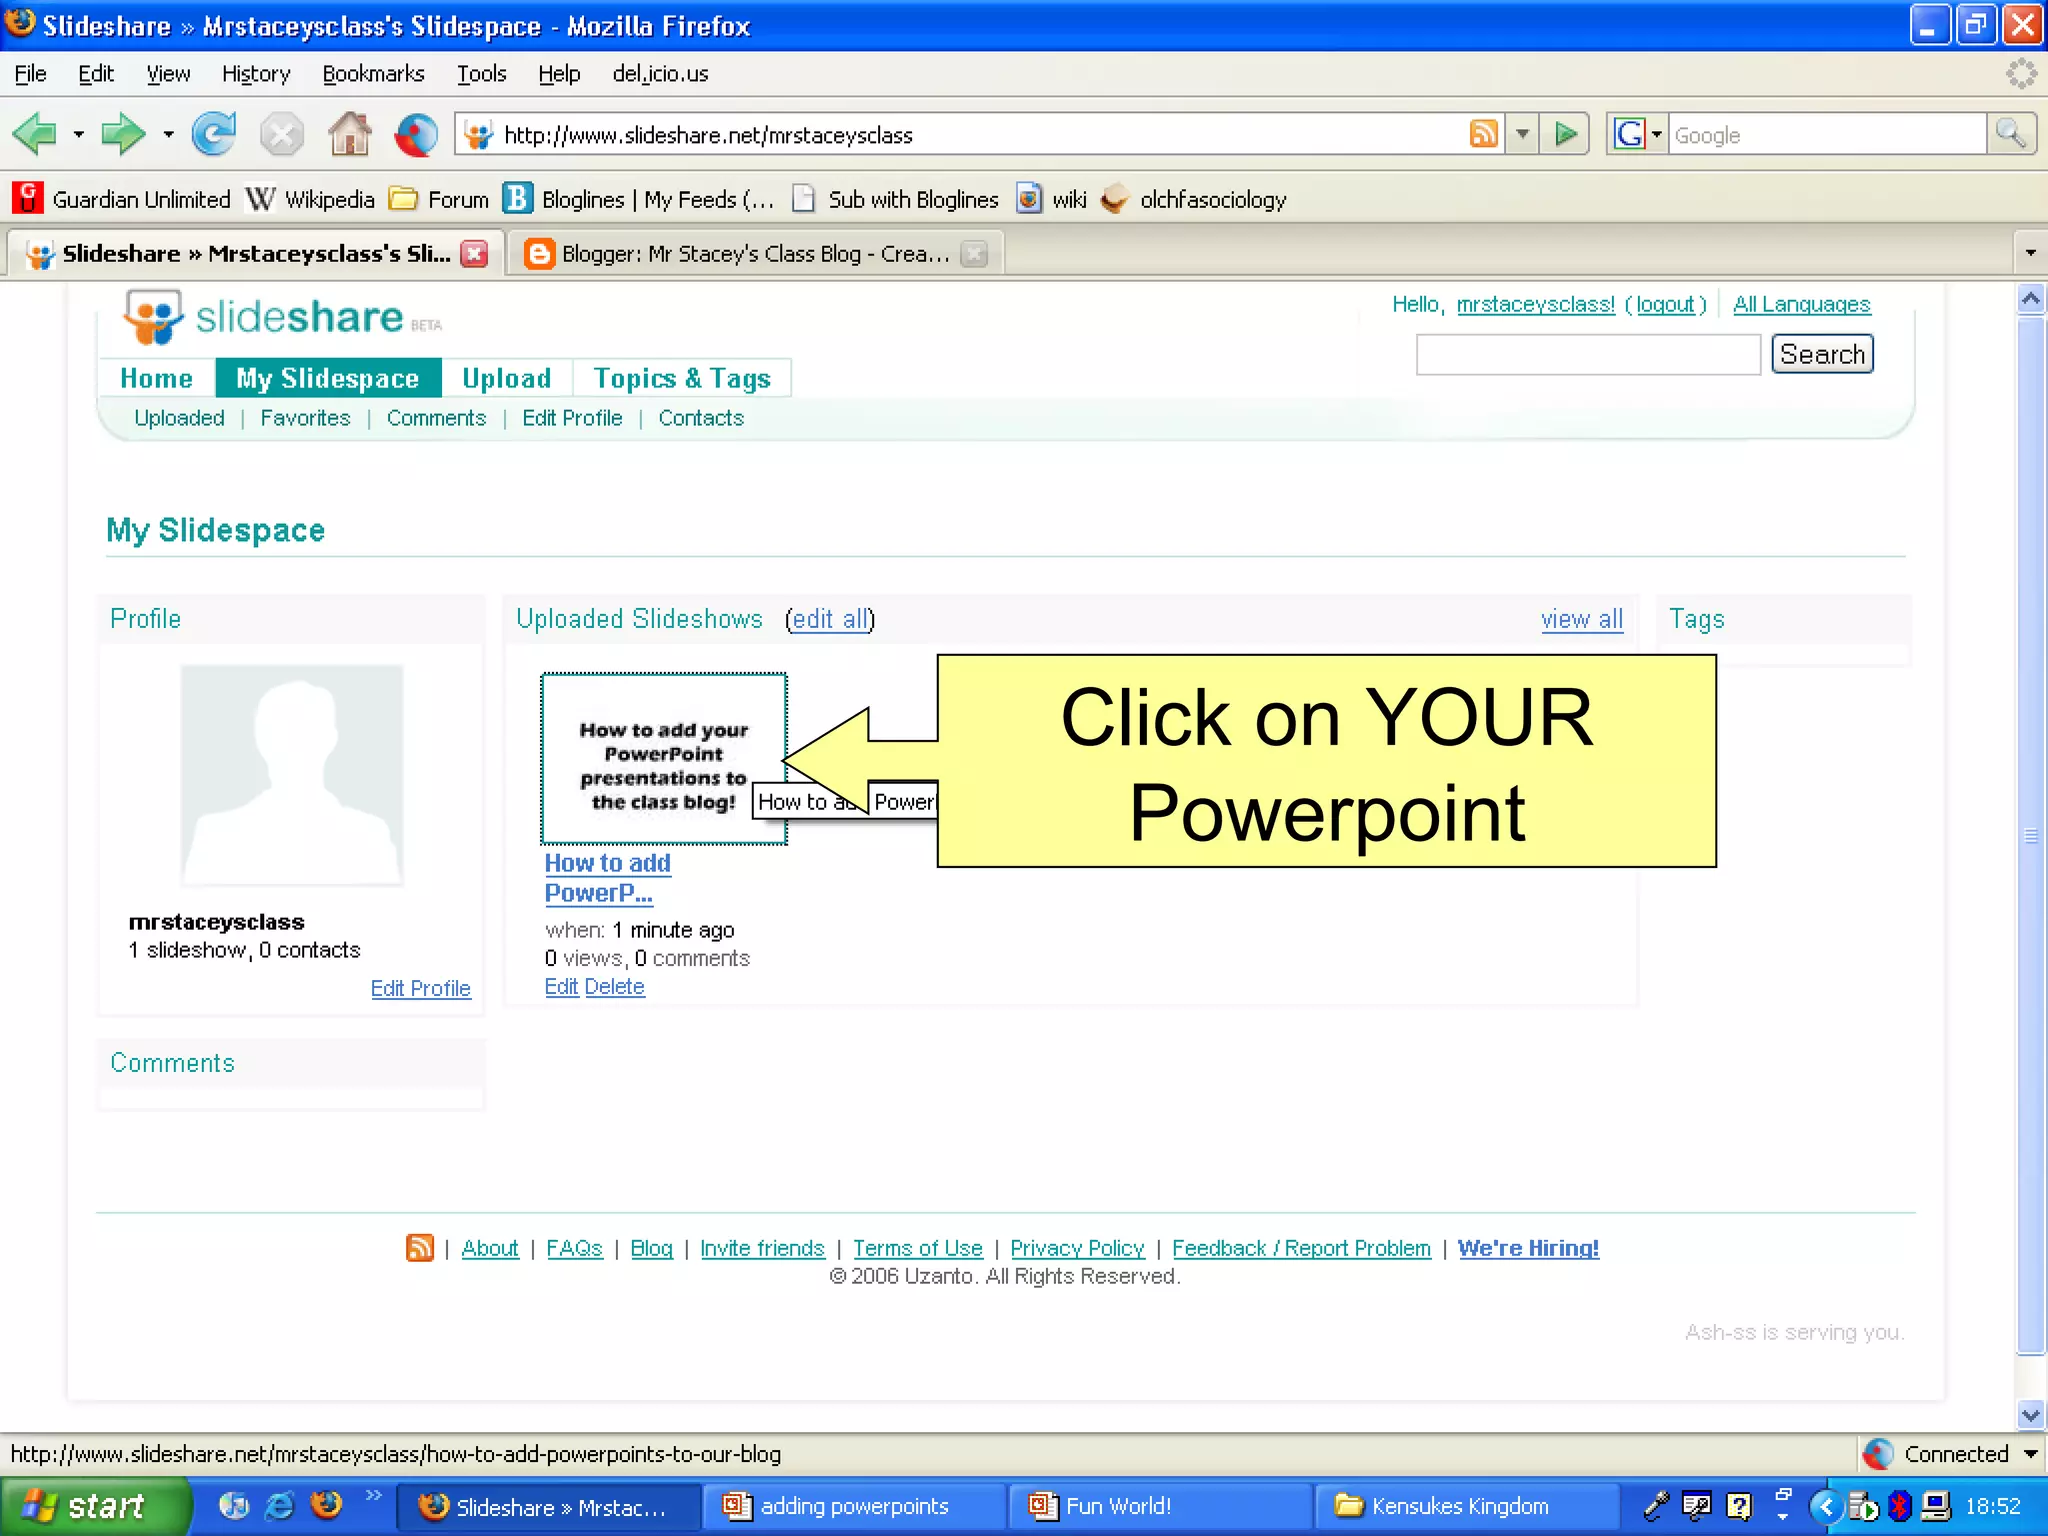
Task: Open the Guardian Unlimited bookmark
Action: click(121, 199)
